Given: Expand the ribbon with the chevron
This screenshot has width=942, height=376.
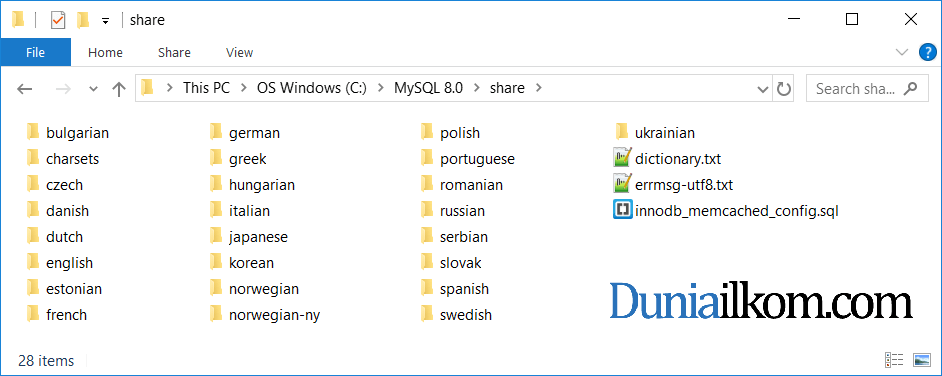Looking at the screenshot, I should 902,52.
